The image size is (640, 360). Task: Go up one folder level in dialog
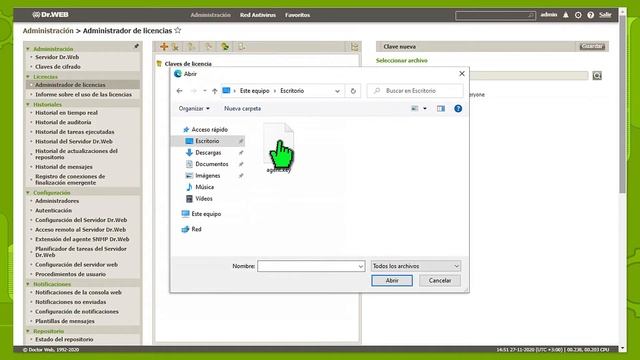tap(215, 91)
